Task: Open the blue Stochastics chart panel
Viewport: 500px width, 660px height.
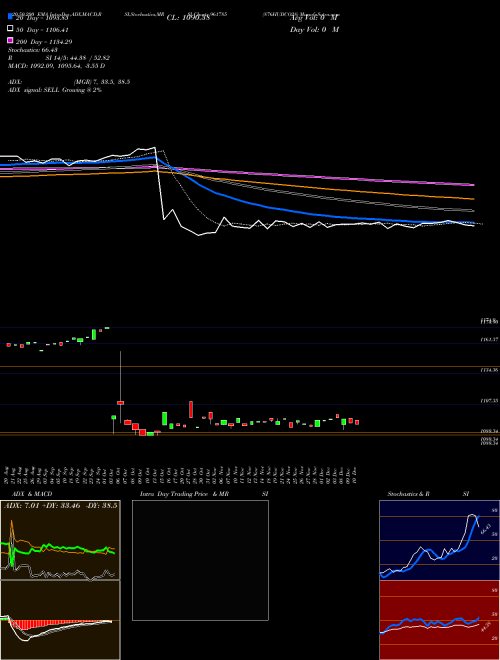Action: [x=439, y=540]
